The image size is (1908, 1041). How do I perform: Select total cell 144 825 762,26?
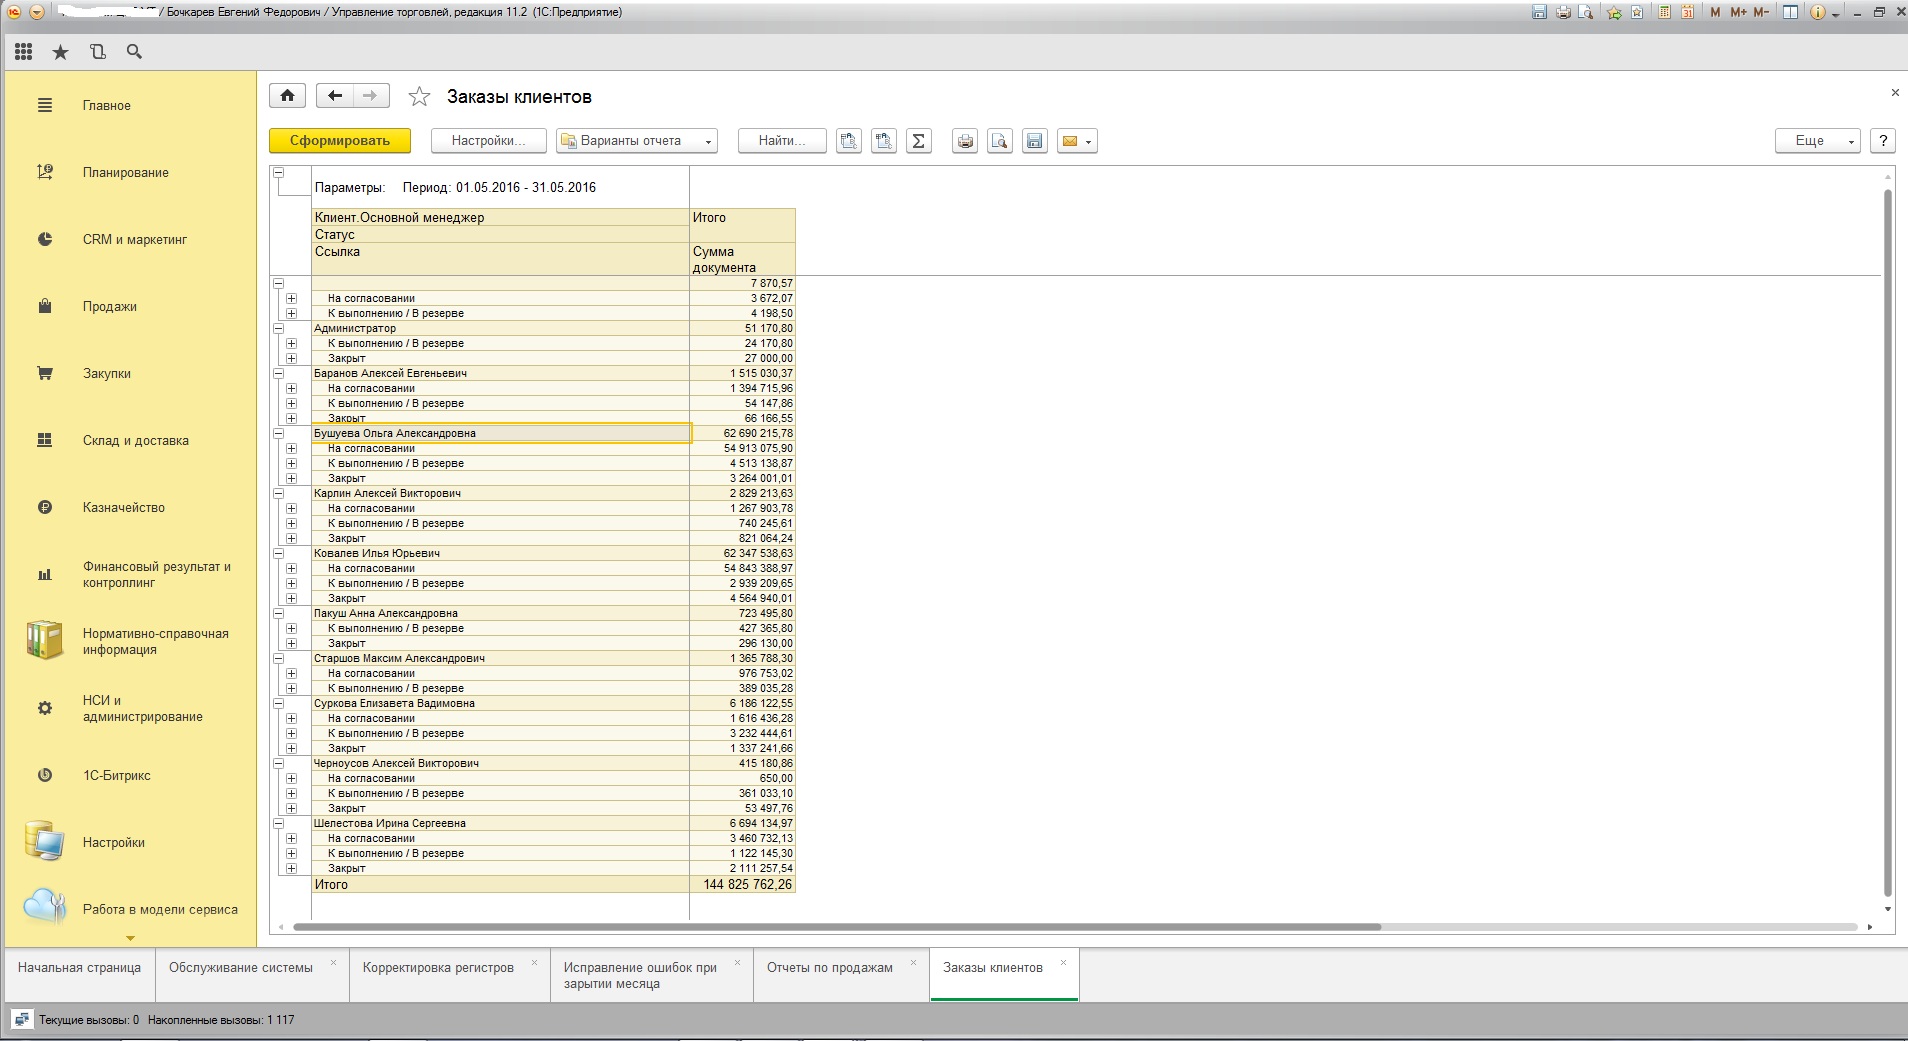742,885
